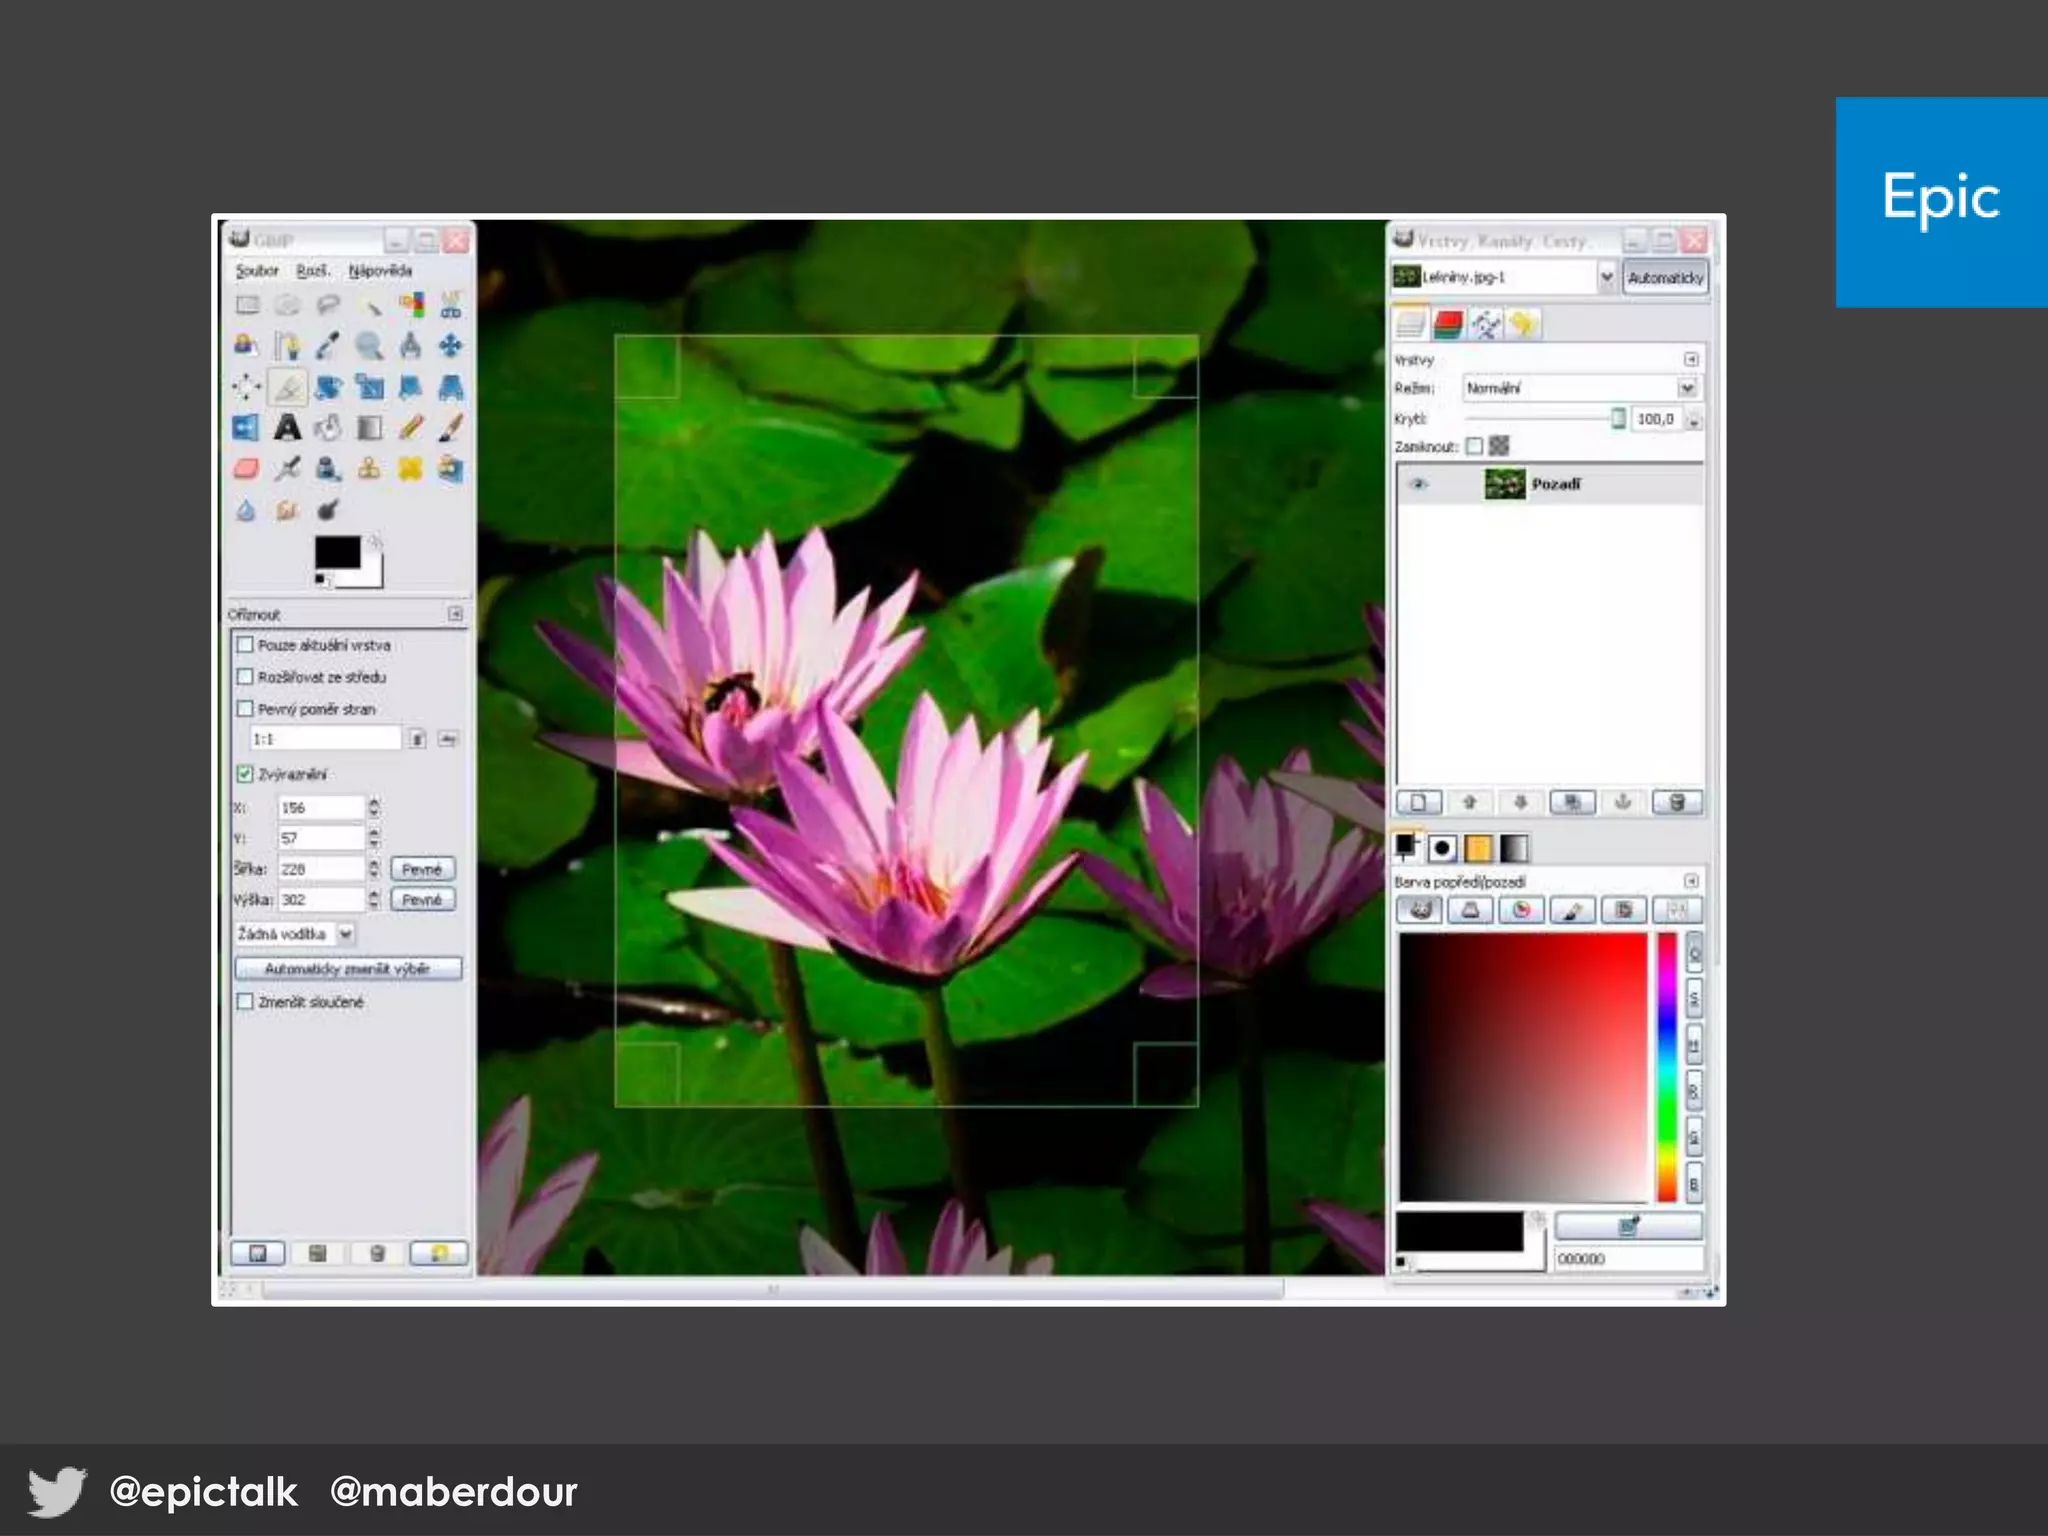Uncheck the 'Zvýraznění' checkbox

coord(245,774)
